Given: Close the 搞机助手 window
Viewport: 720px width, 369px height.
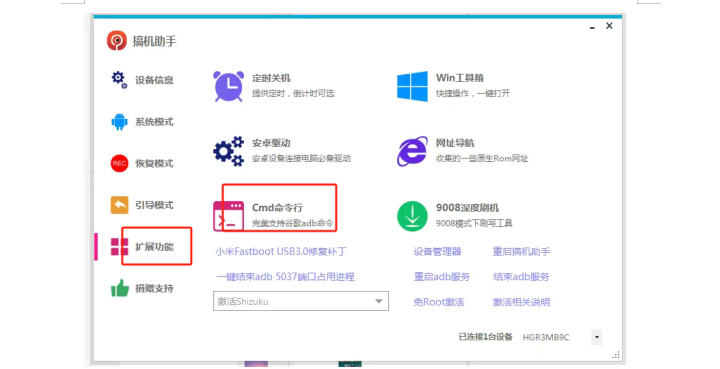Looking at the screenshot, I should [609, 26].
